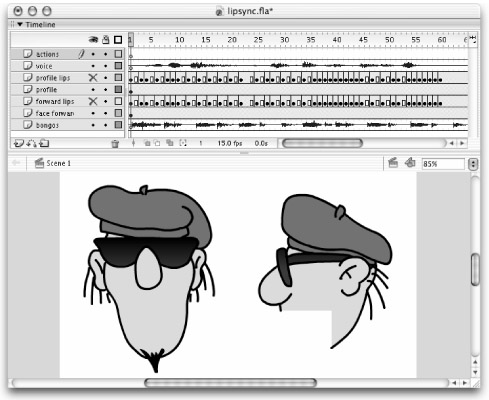
Task: Click the stage vertical scrollbar thumb
Action: pos(475,269)
